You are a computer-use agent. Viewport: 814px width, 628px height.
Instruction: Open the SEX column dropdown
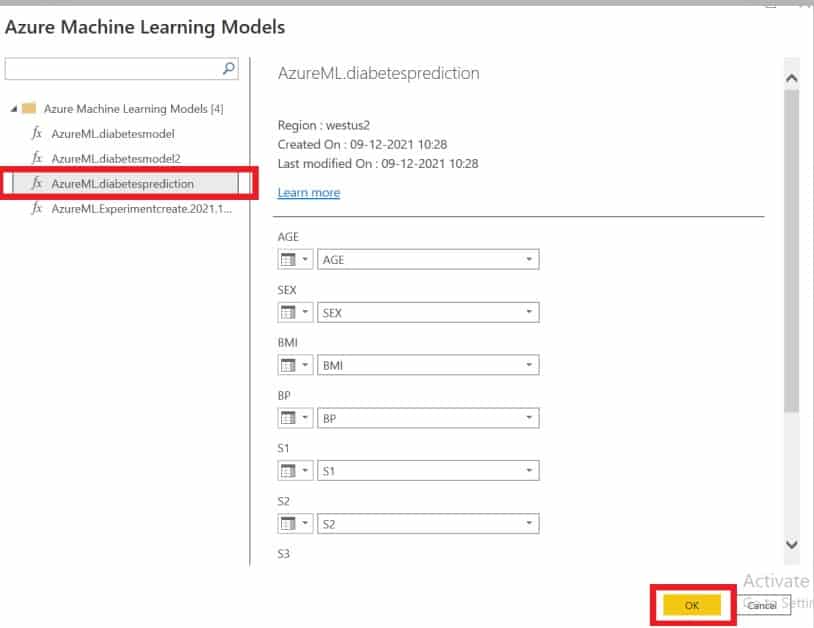[428, 312]
